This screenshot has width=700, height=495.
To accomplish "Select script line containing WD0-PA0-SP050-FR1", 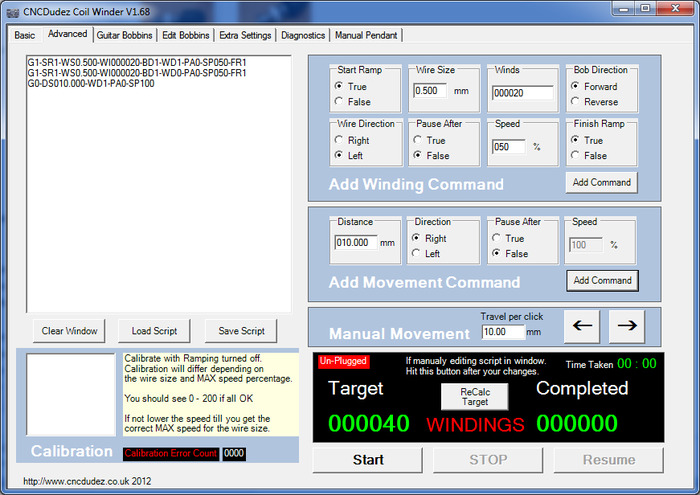I will [137, 73].
